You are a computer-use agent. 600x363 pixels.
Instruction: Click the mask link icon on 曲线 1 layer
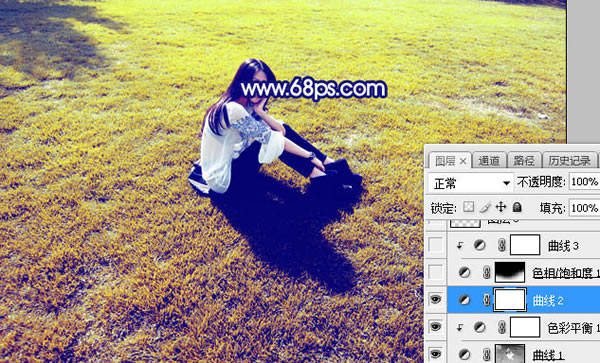click(x=486, y=355)
